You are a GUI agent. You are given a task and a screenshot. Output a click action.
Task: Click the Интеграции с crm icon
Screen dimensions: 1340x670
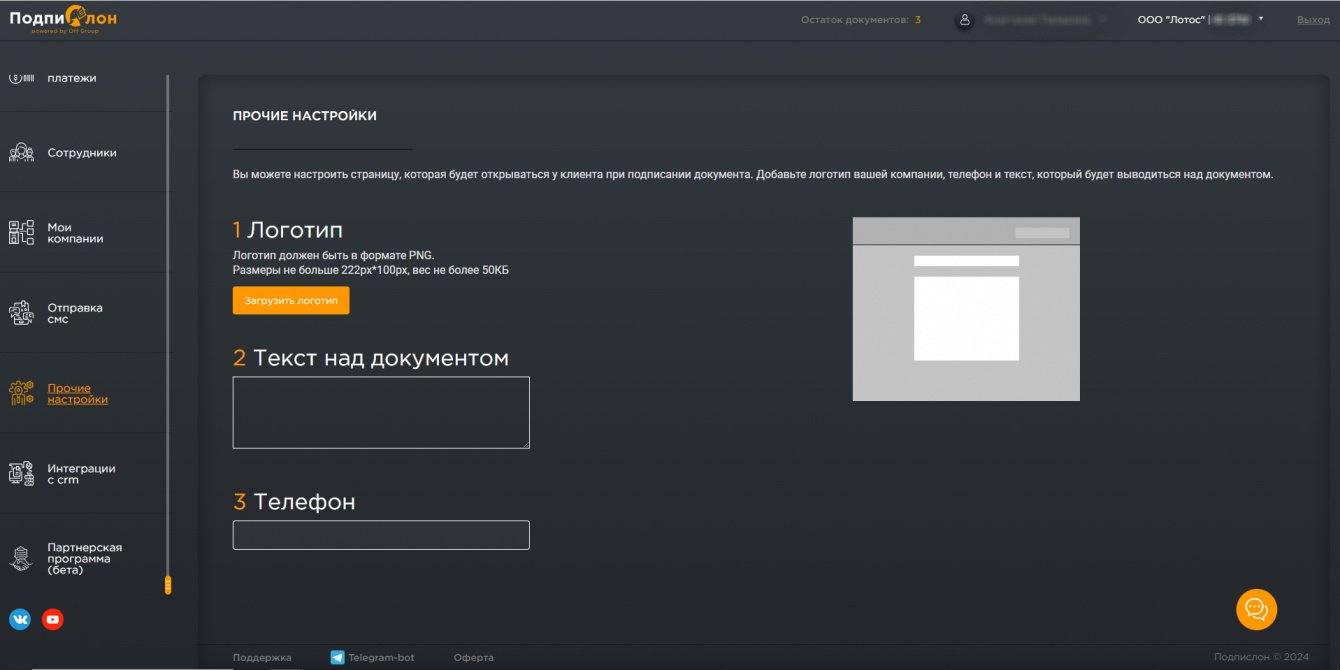pyautogui.click(x=21, y=474)
